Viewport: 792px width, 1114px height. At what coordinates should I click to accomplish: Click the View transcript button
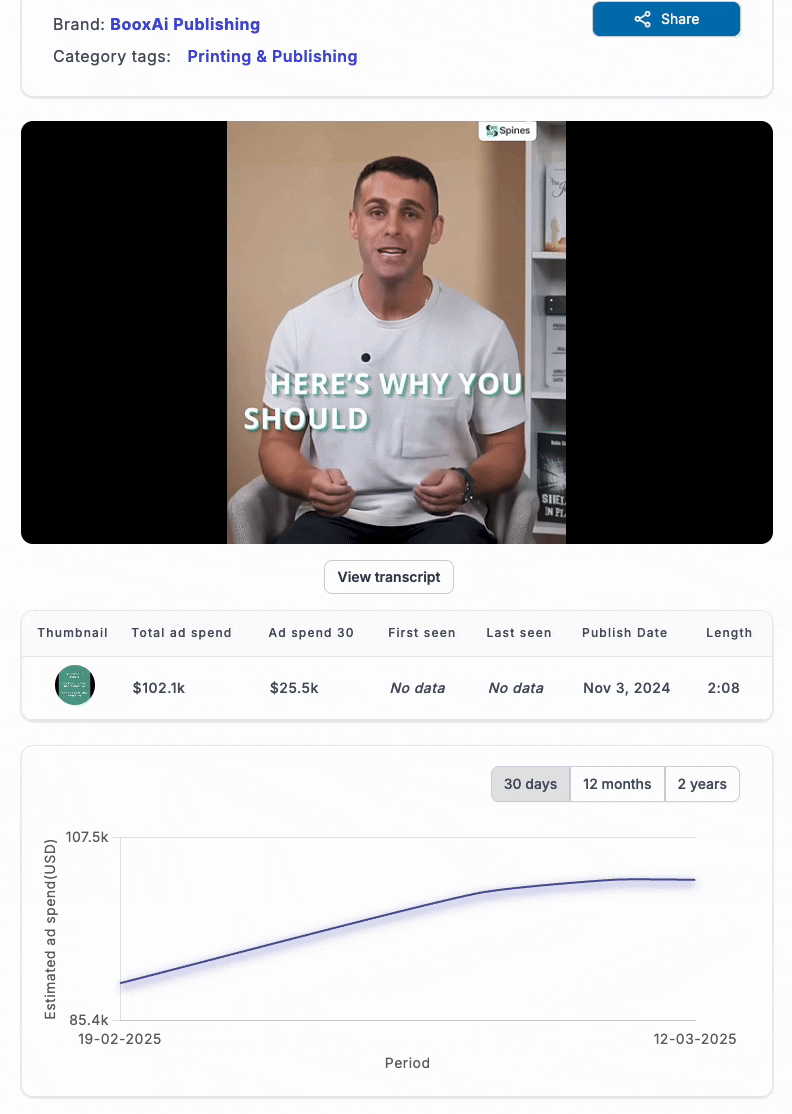click(x=389, y=577)
